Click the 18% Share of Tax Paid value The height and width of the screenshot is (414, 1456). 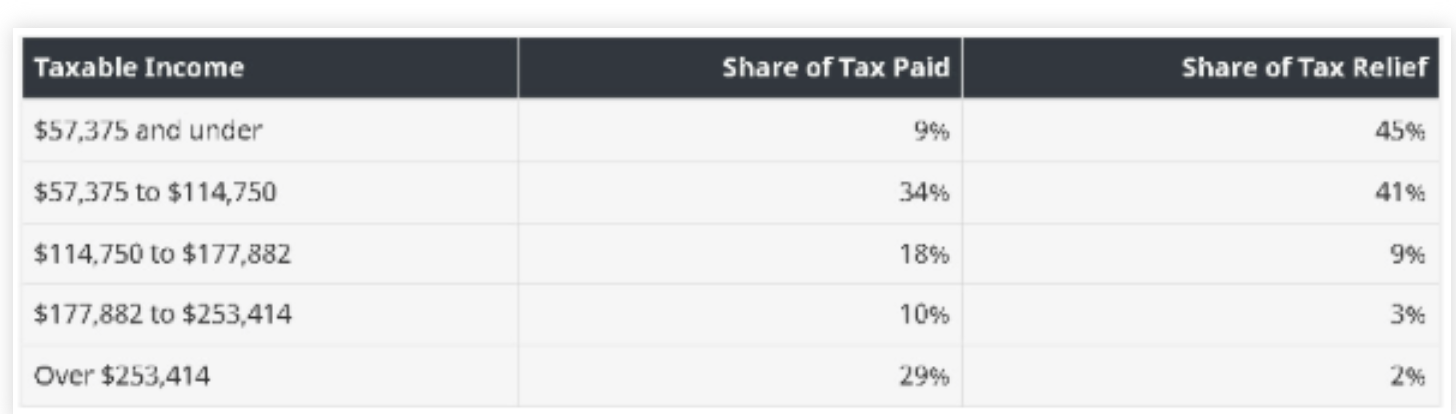925,254
